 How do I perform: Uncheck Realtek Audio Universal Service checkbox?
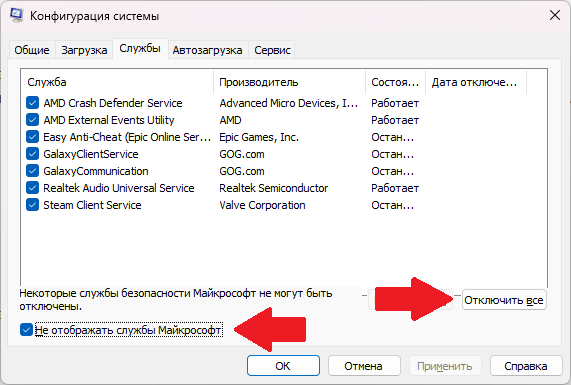tap(32, 188)
